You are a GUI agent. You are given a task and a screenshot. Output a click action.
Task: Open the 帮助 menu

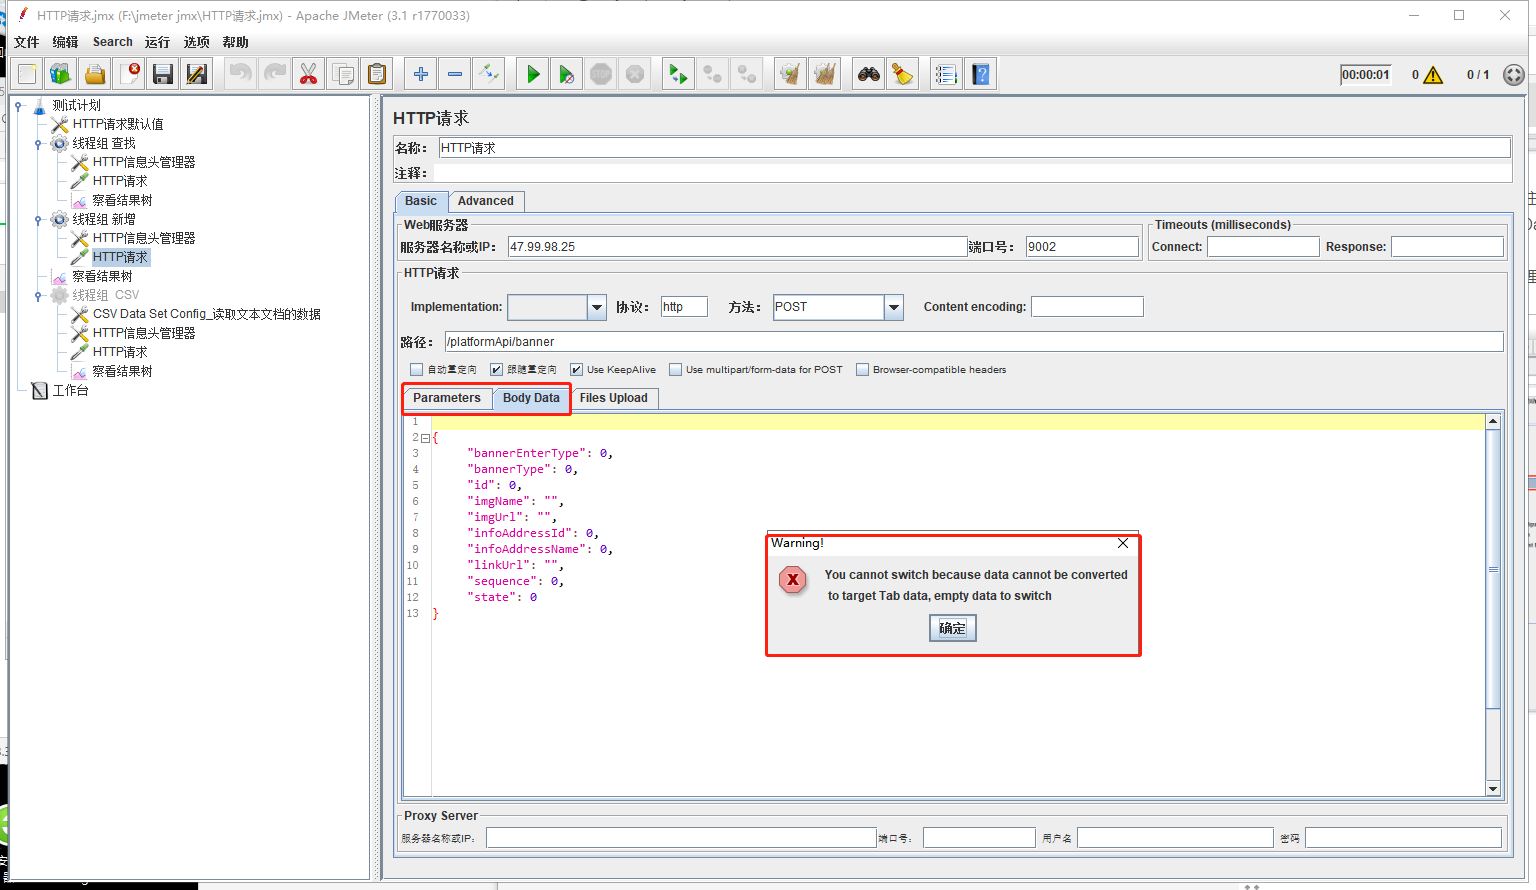235,42
